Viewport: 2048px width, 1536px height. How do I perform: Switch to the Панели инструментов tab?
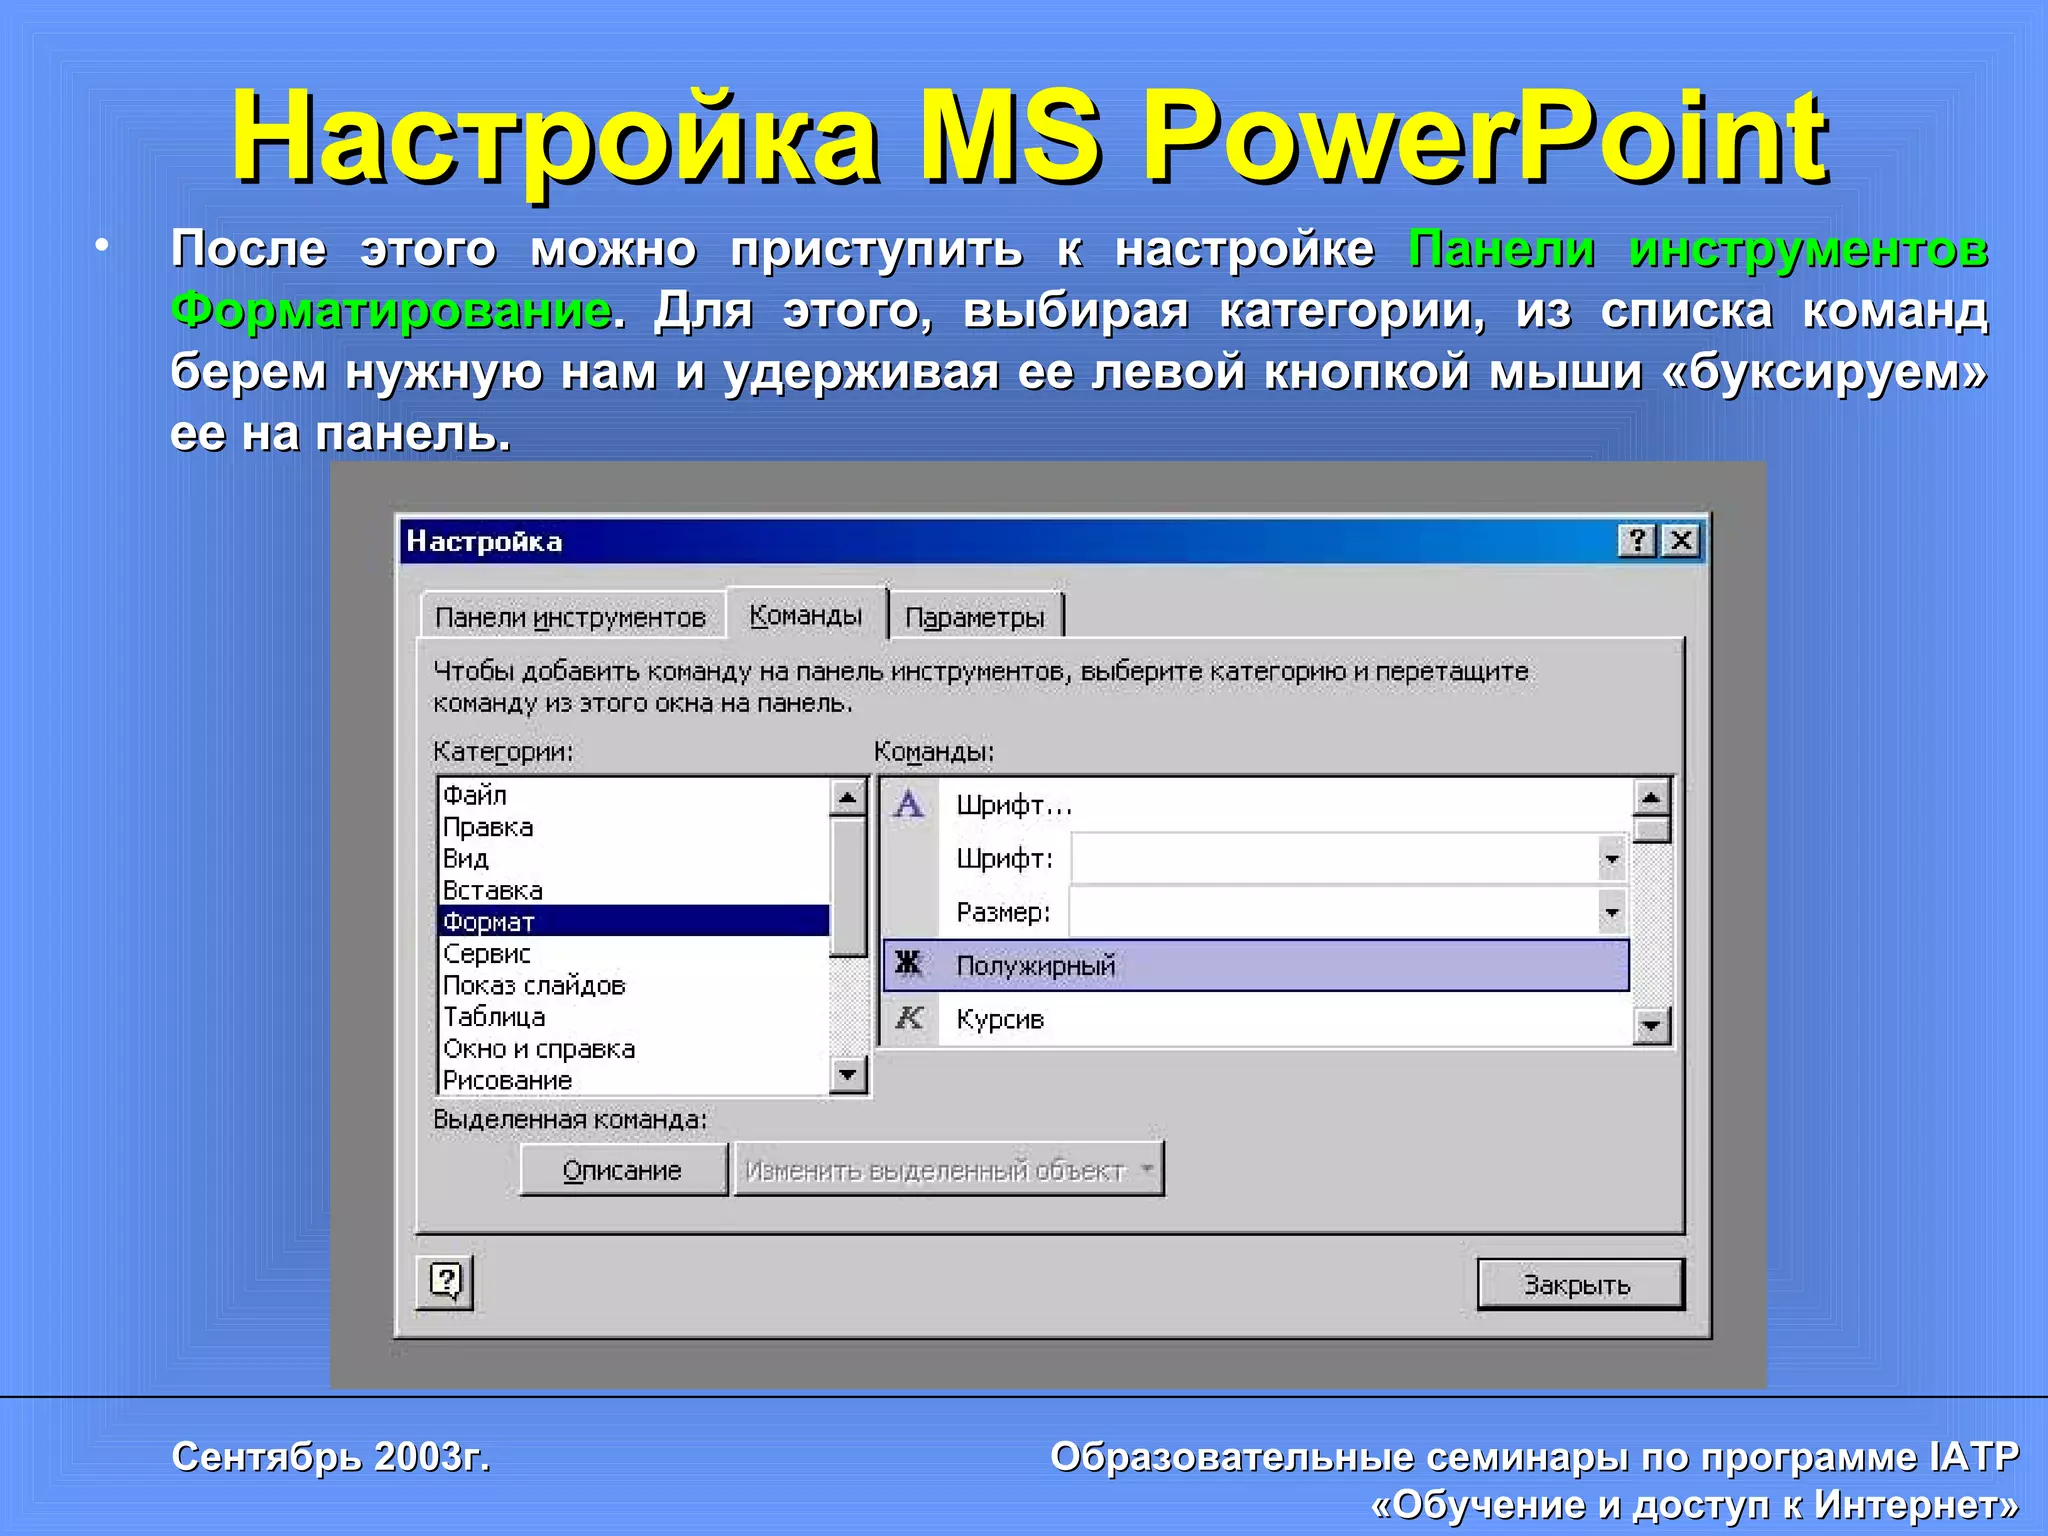[570, 617]
